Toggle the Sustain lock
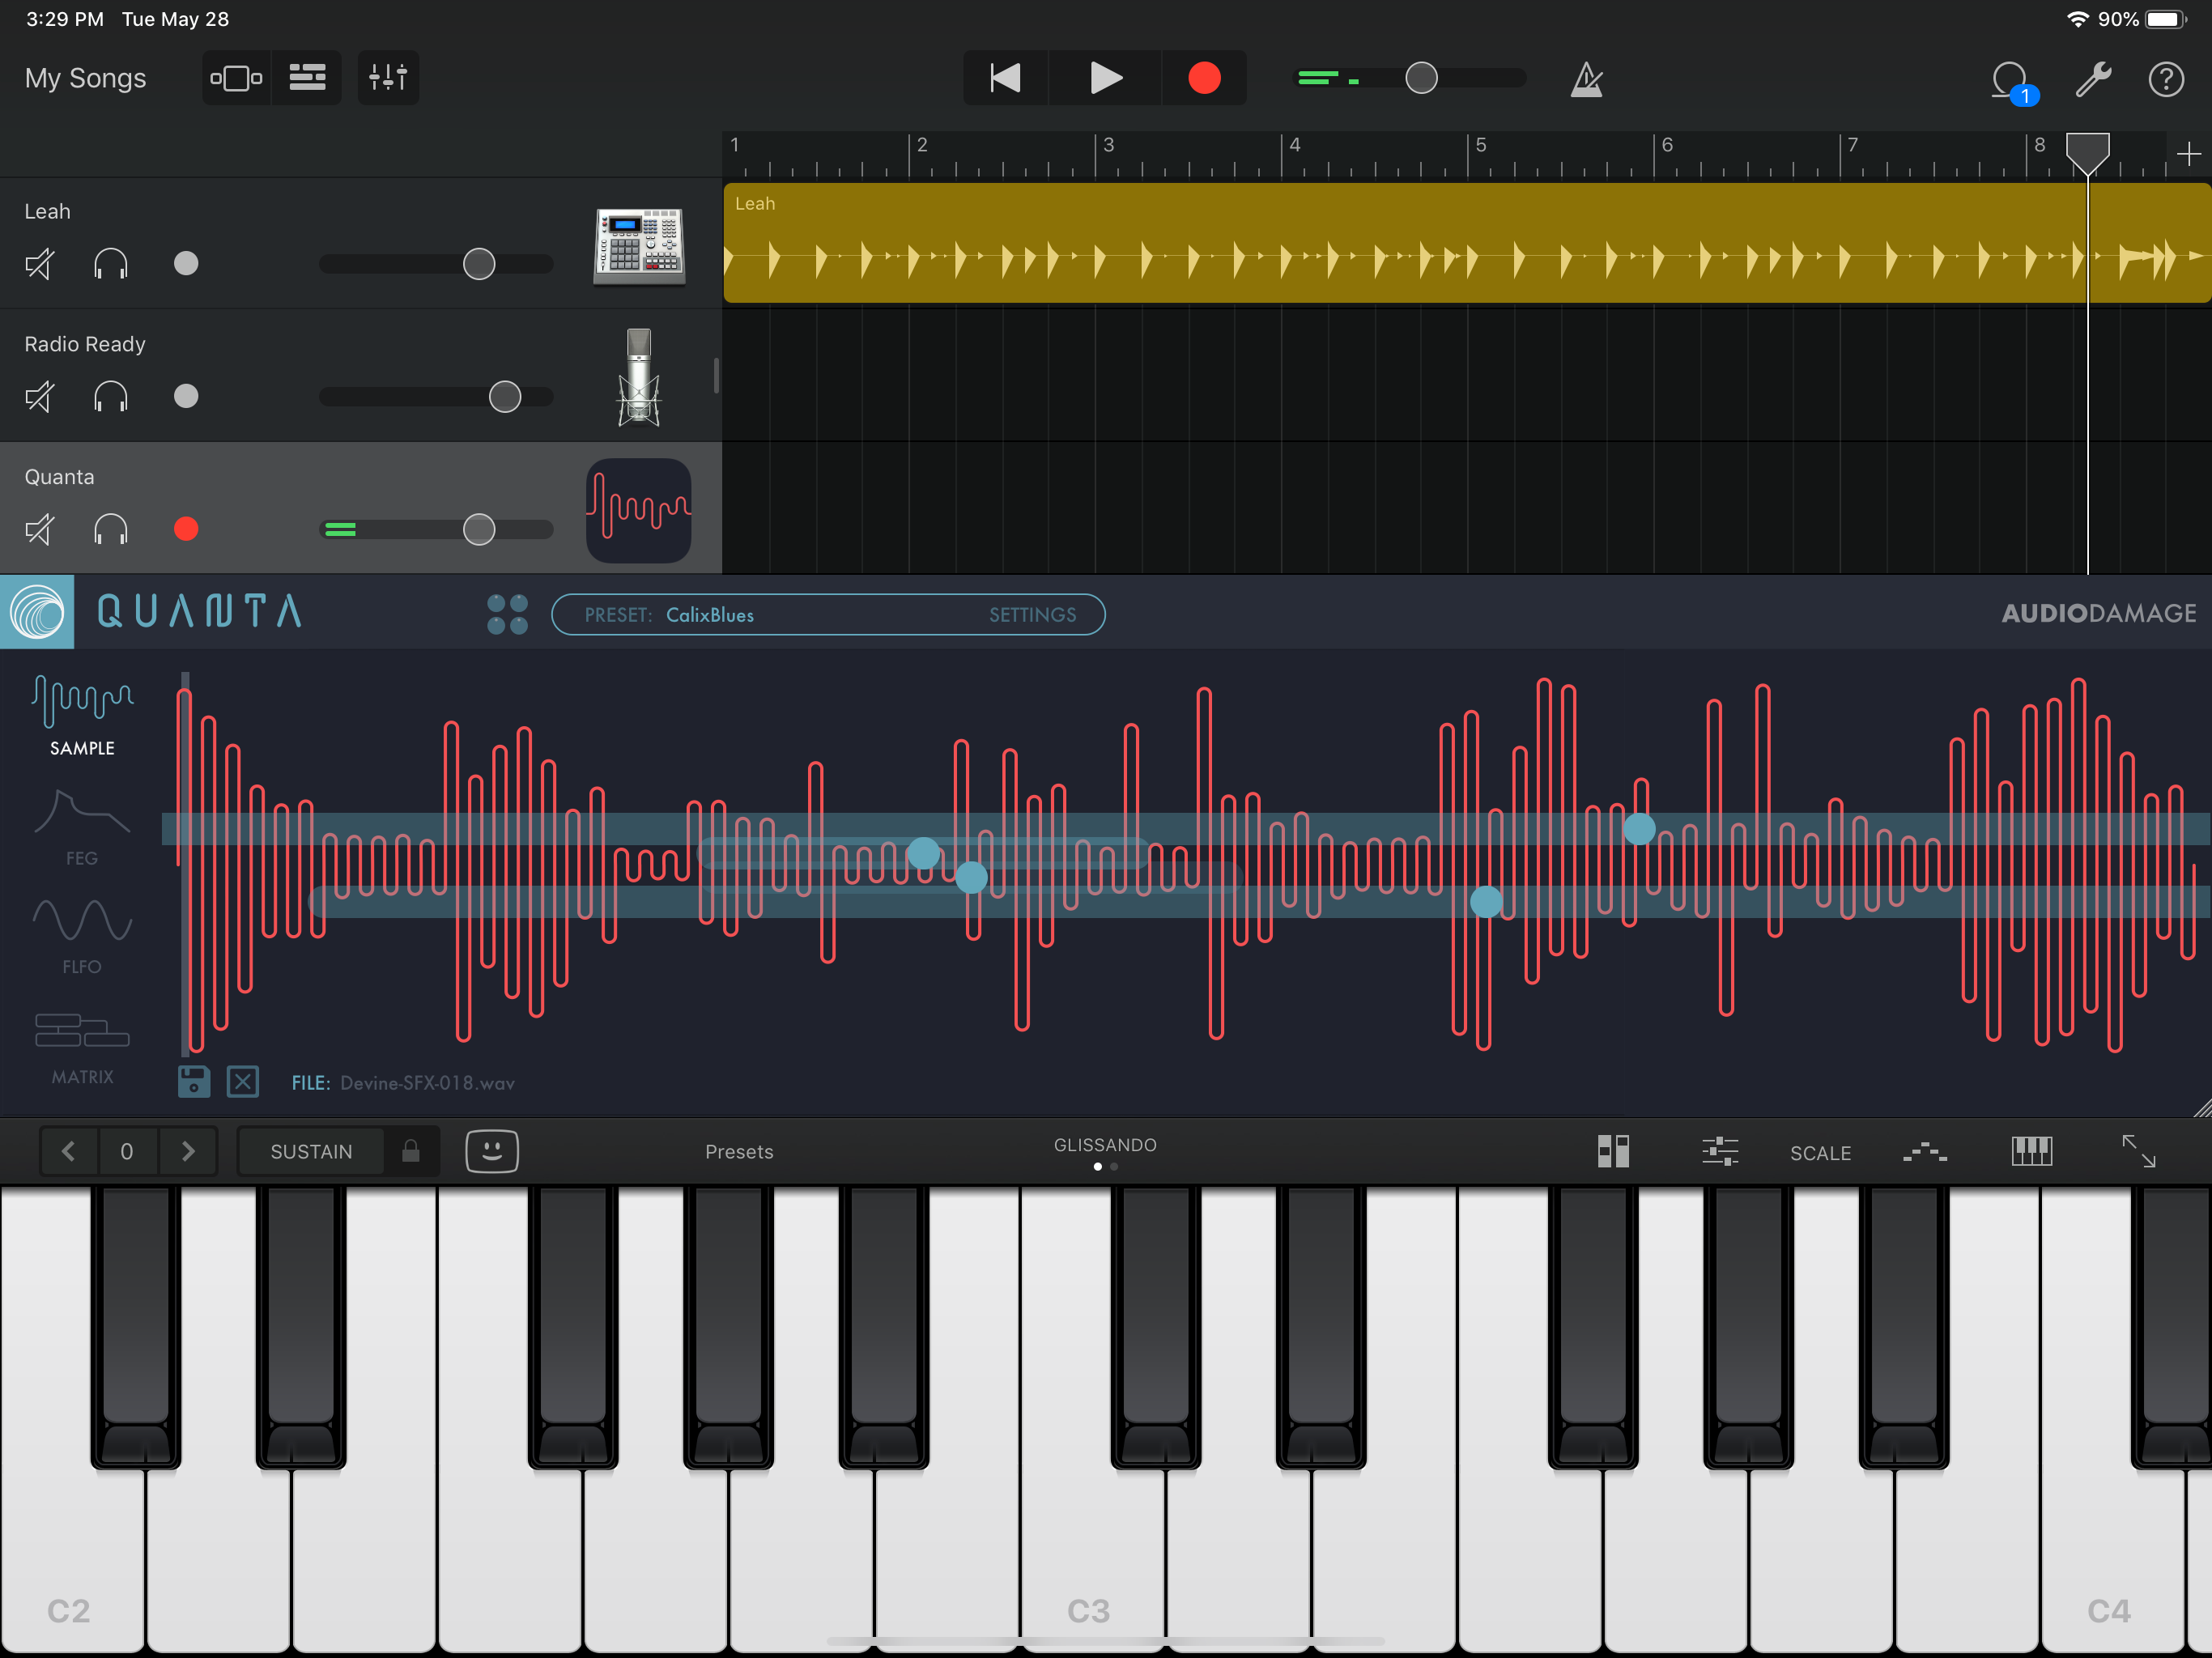 (x=410, y=1151)
